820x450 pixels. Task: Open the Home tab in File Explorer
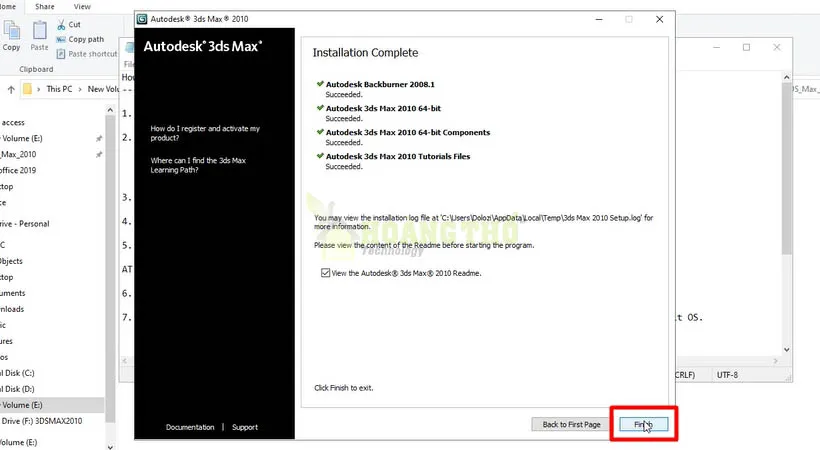click(7, 7)
